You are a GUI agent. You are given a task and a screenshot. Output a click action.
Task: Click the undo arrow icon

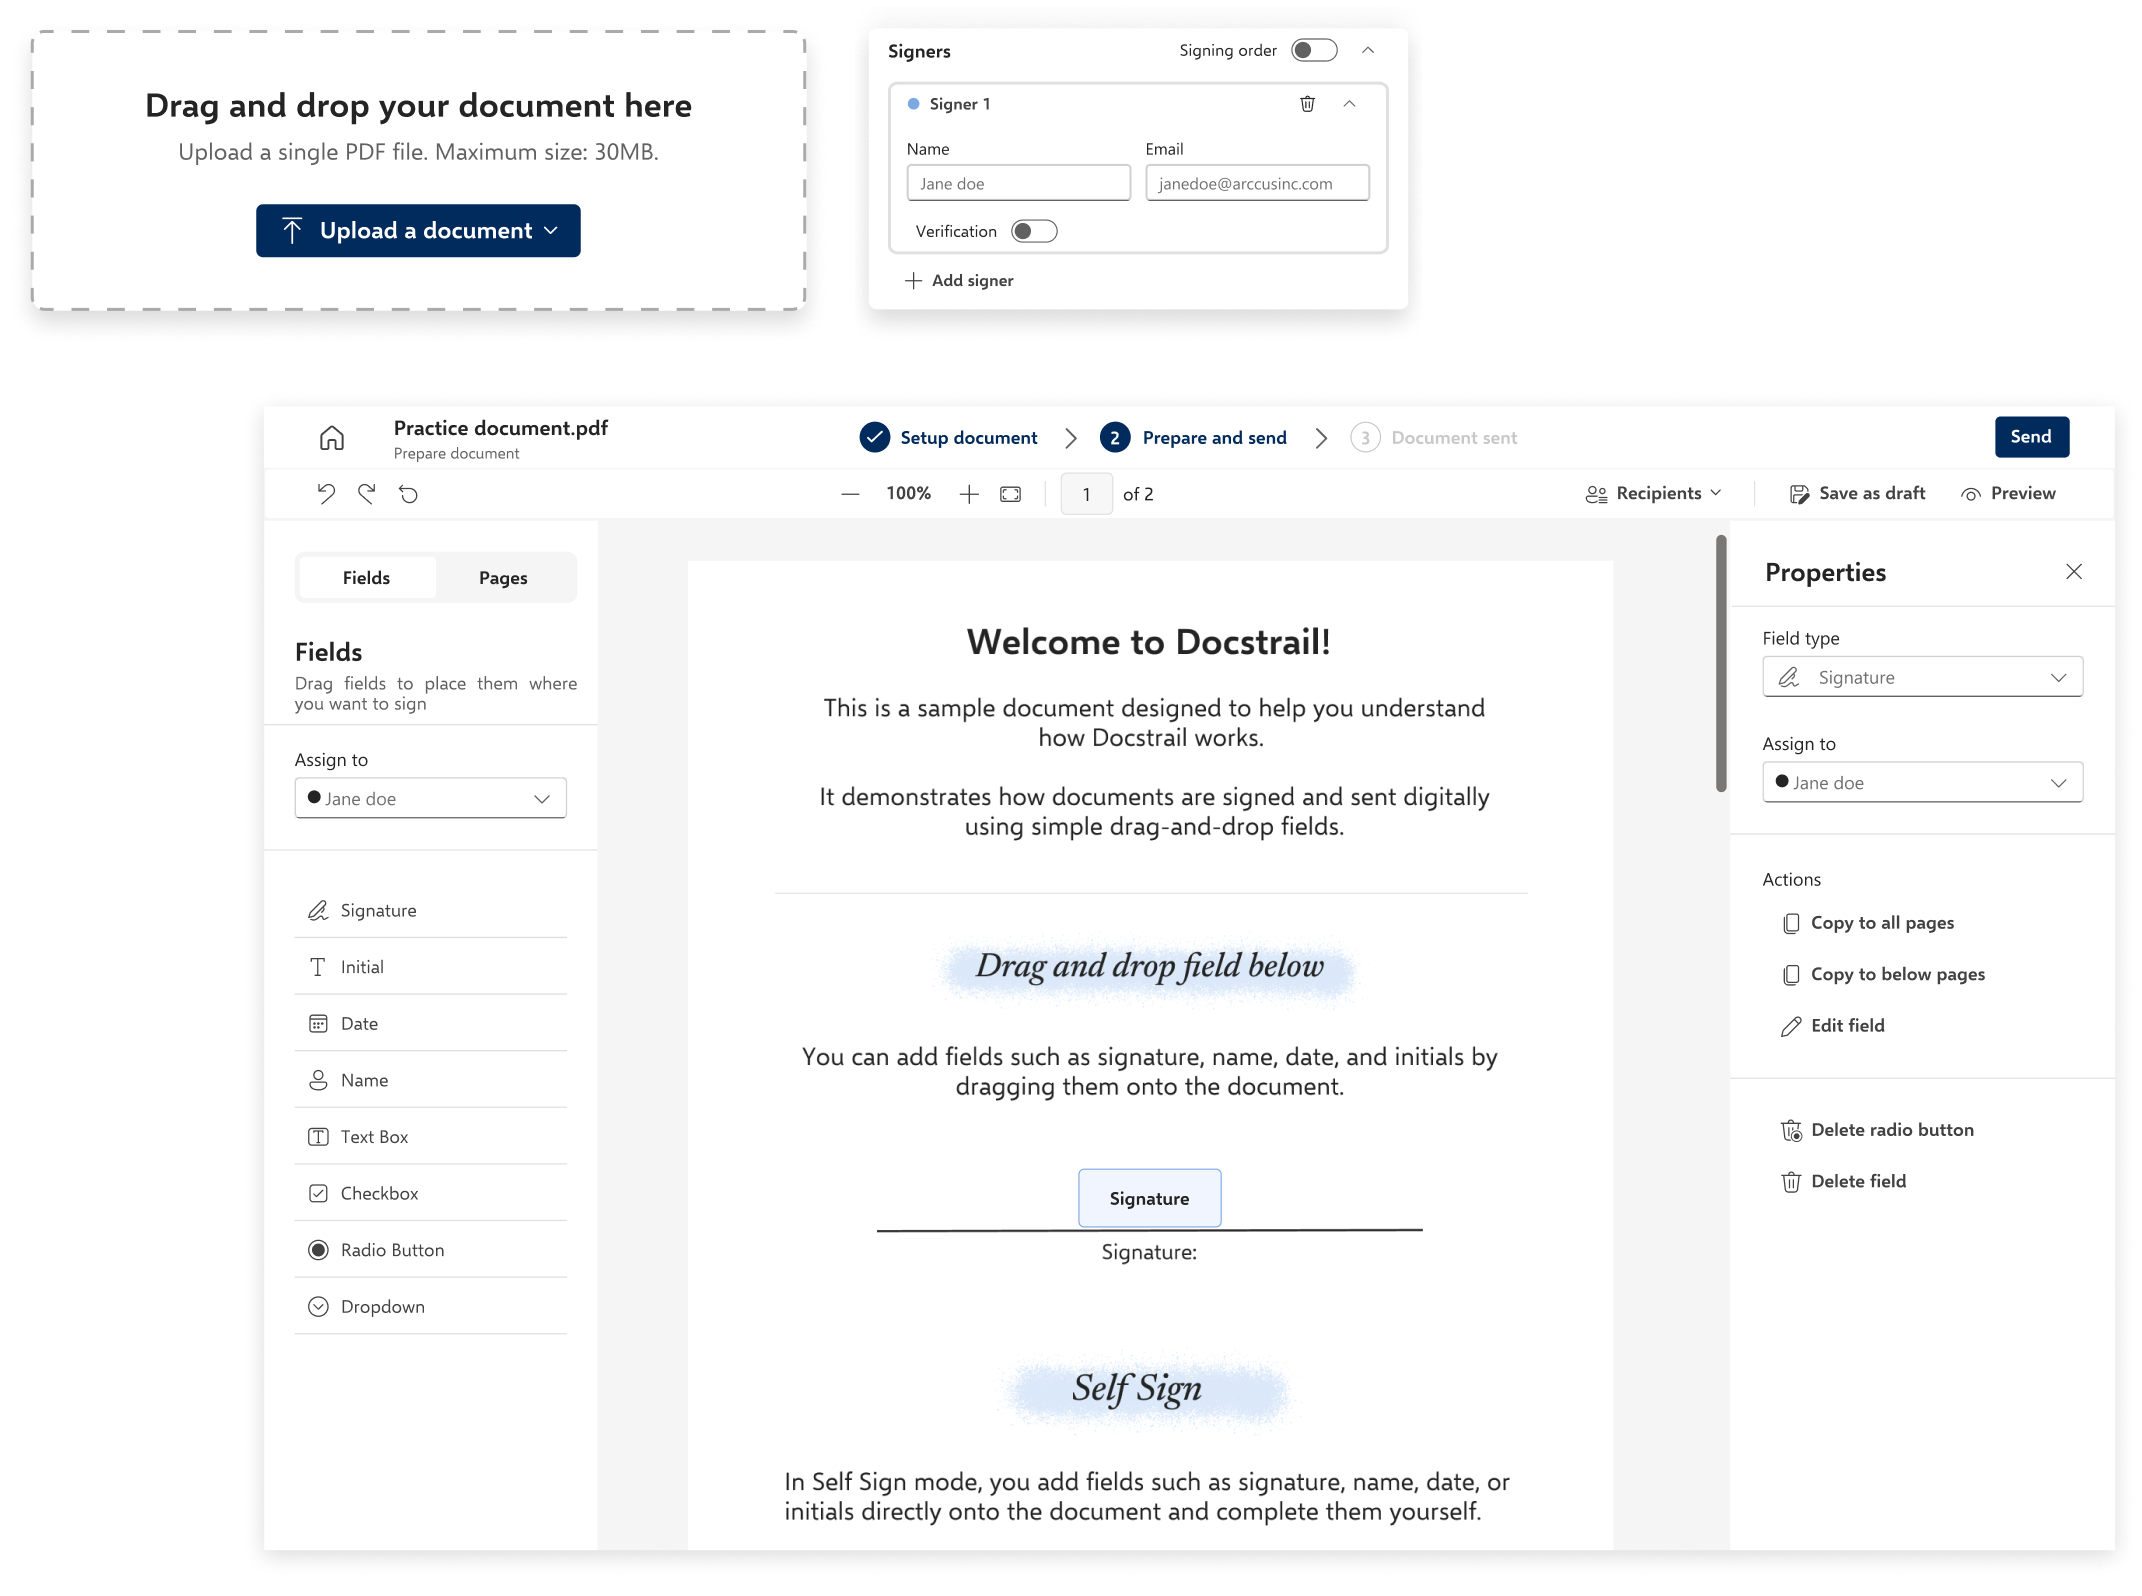[x=326, y=494]
